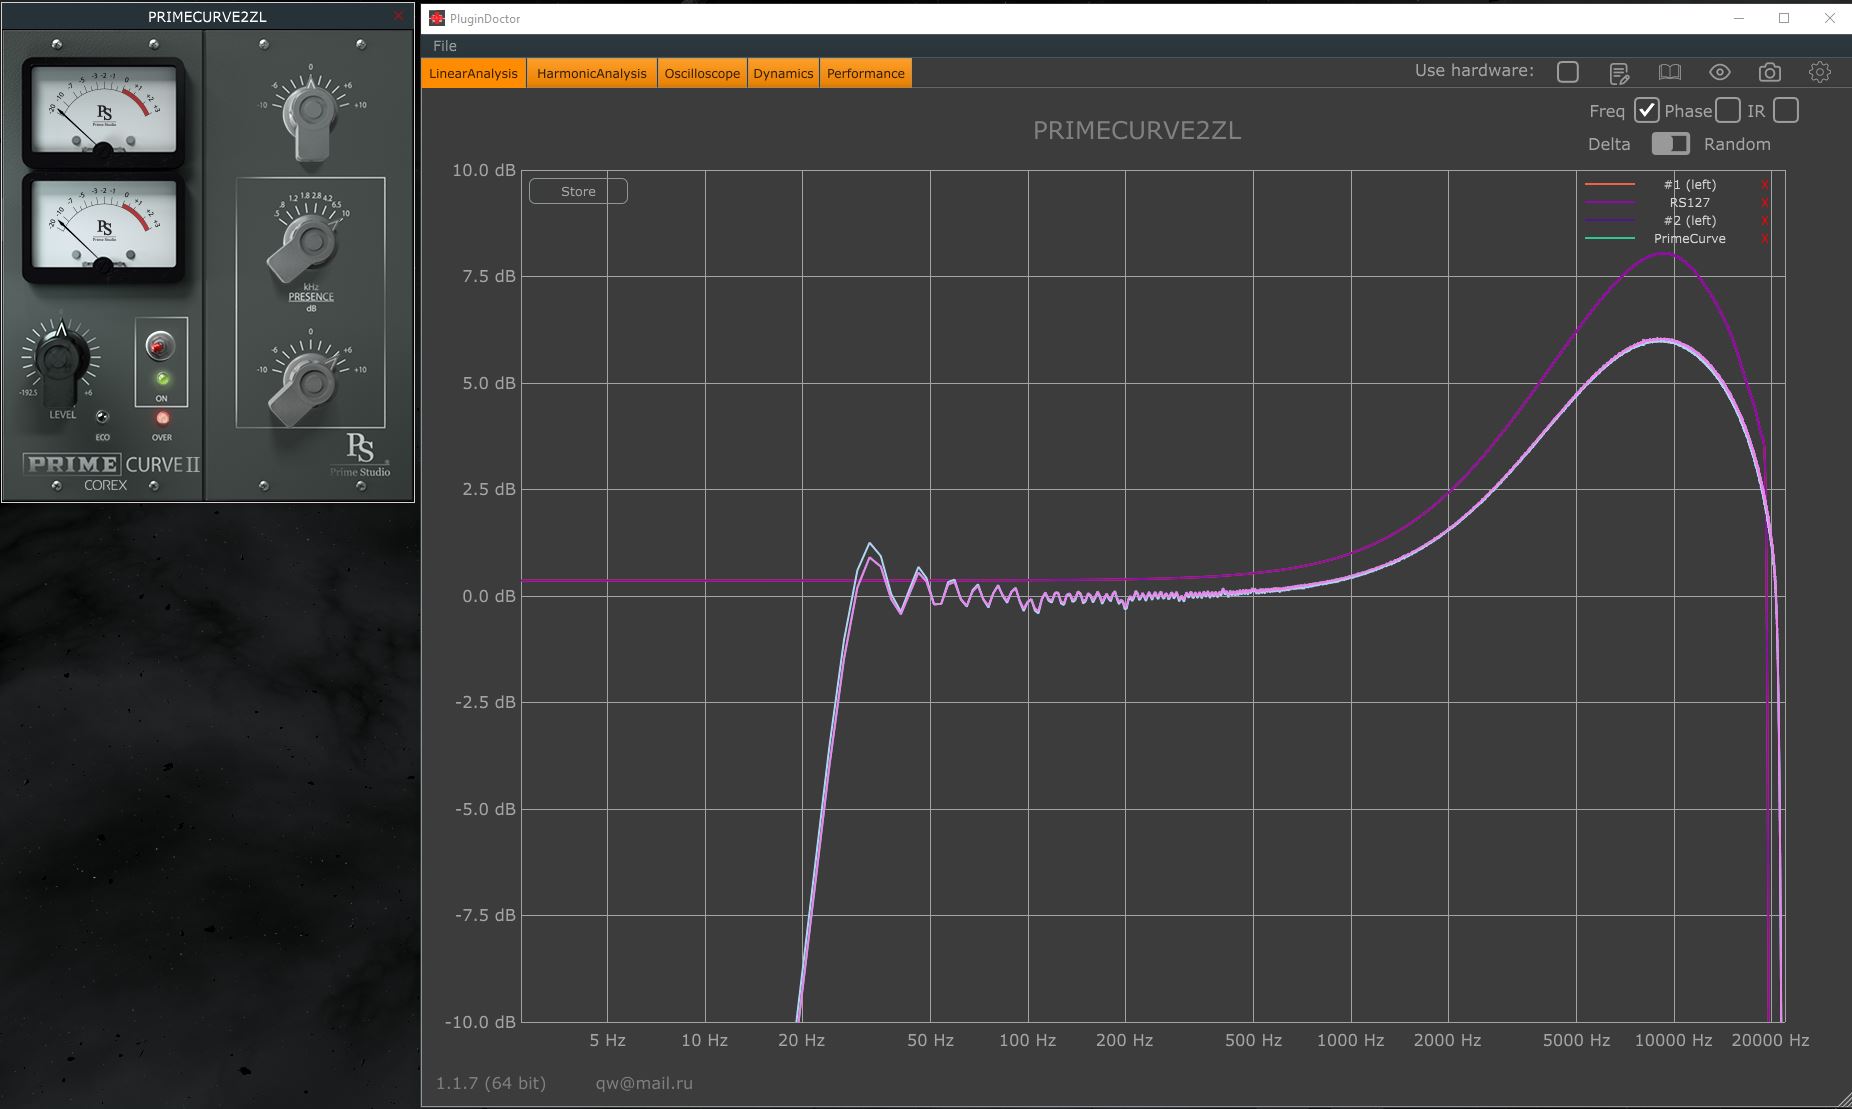Open the manual book icon
Image resolution: width=1852 pixels, height=1109 pixels.
coord(1669,72)
